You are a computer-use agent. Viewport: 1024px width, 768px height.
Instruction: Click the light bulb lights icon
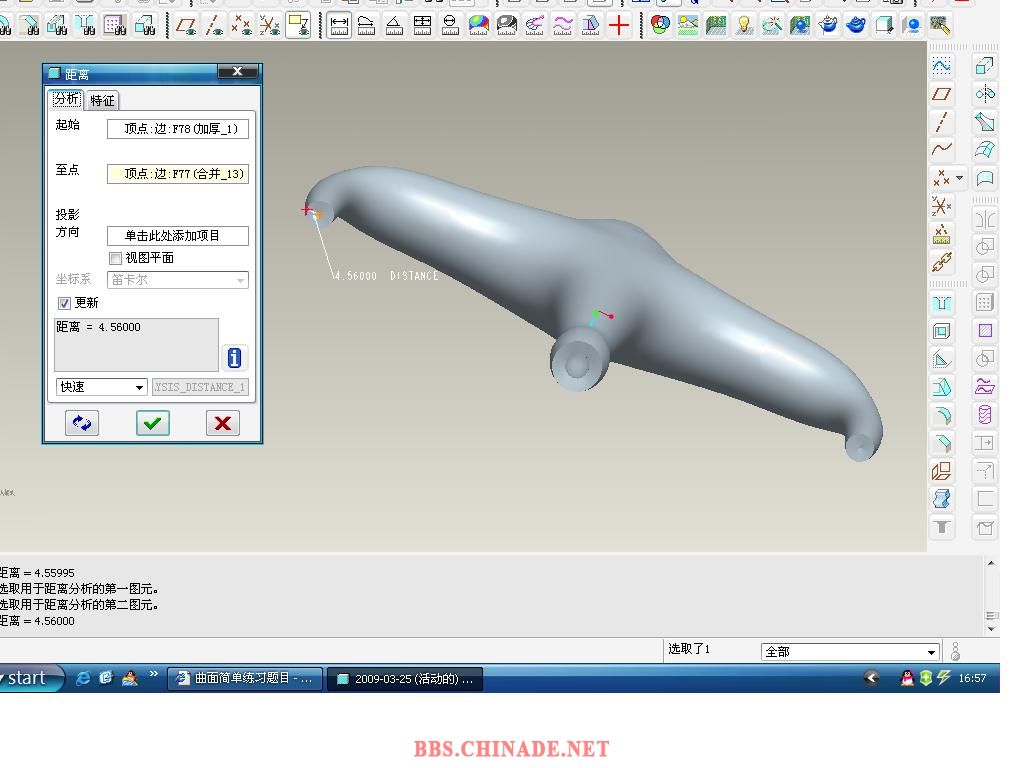coord(744,26)
